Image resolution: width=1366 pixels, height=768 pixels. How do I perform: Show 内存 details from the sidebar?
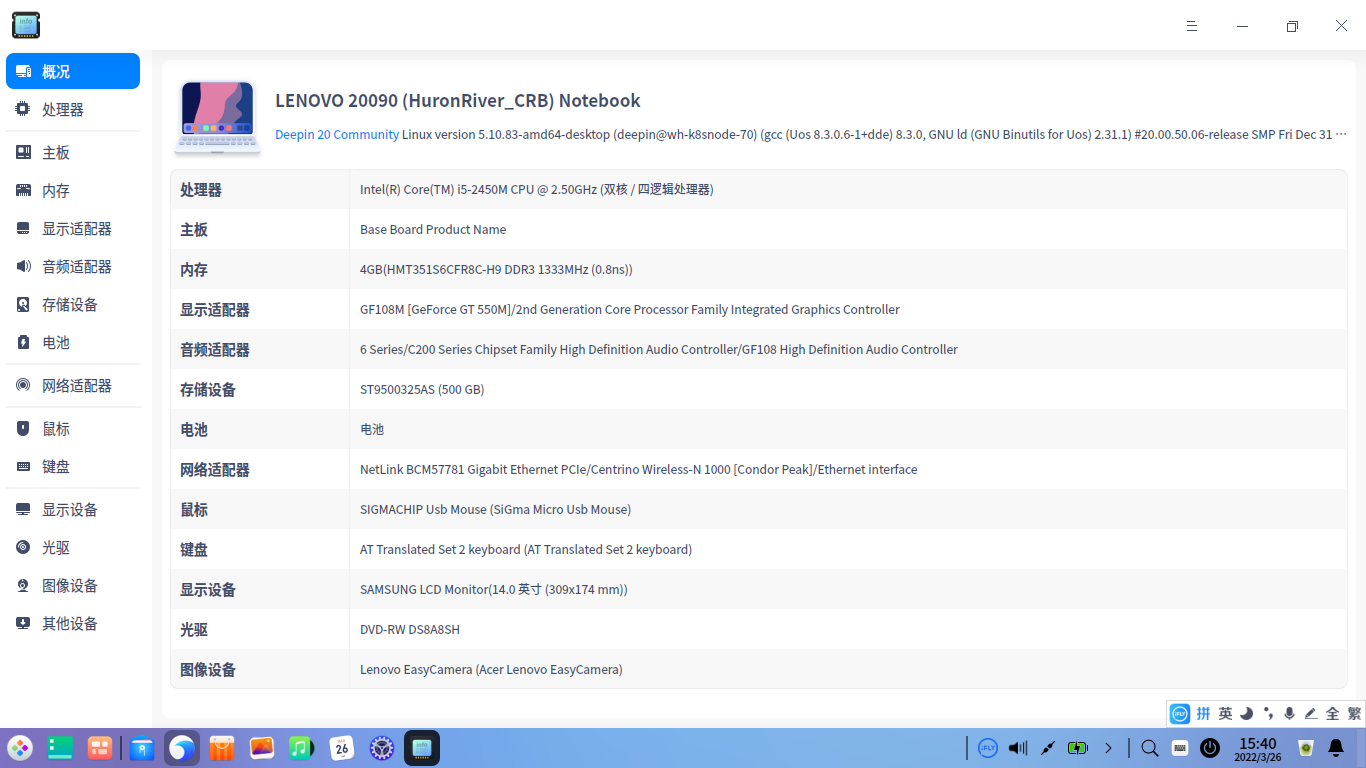[73, 190]
